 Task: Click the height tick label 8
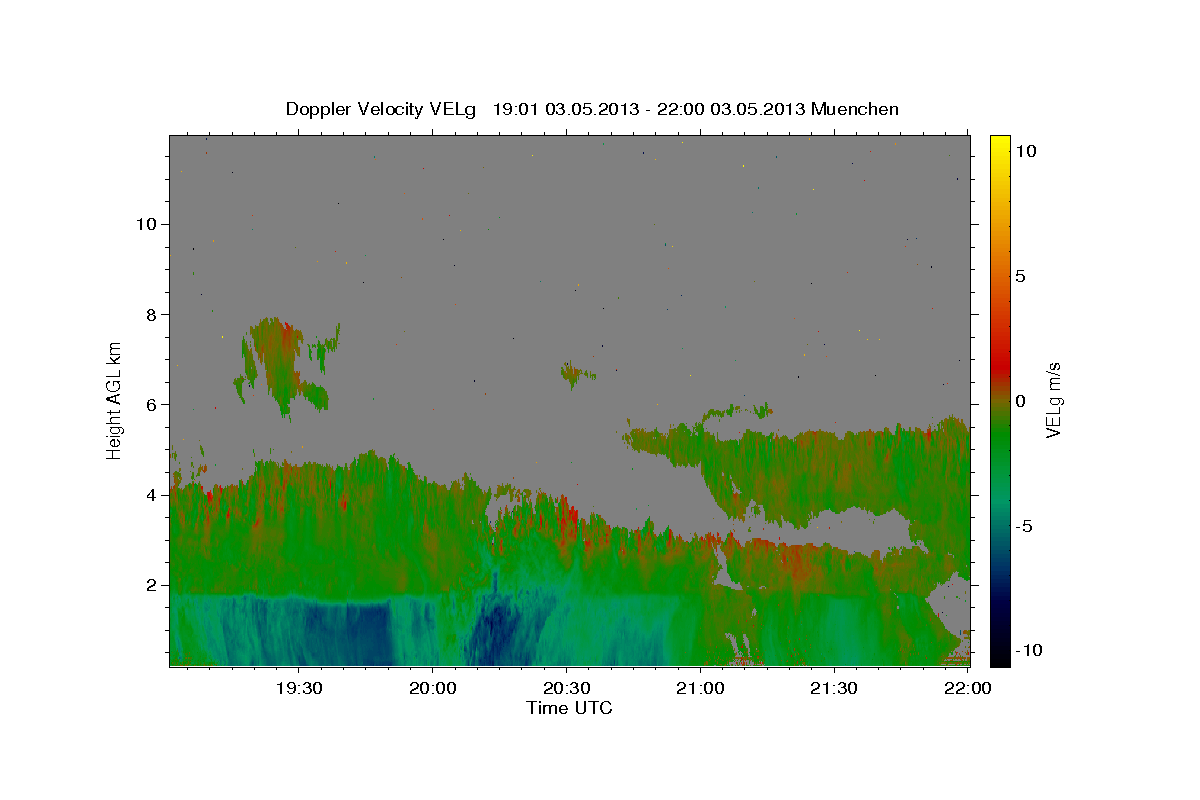click(x=152, y=314)
